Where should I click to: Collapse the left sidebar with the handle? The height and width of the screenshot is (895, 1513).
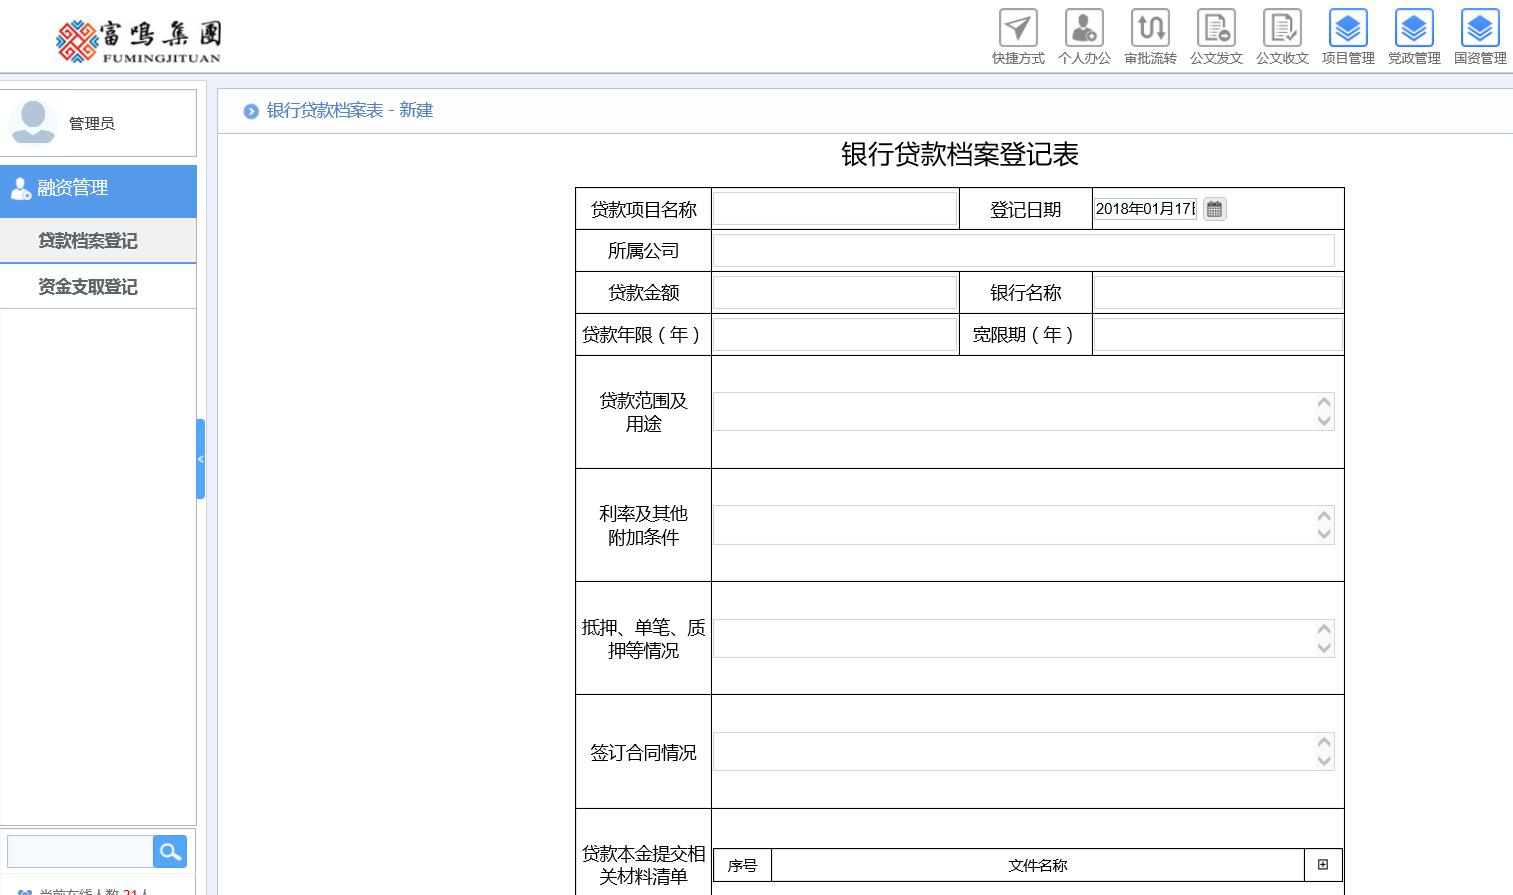point(201,459)
